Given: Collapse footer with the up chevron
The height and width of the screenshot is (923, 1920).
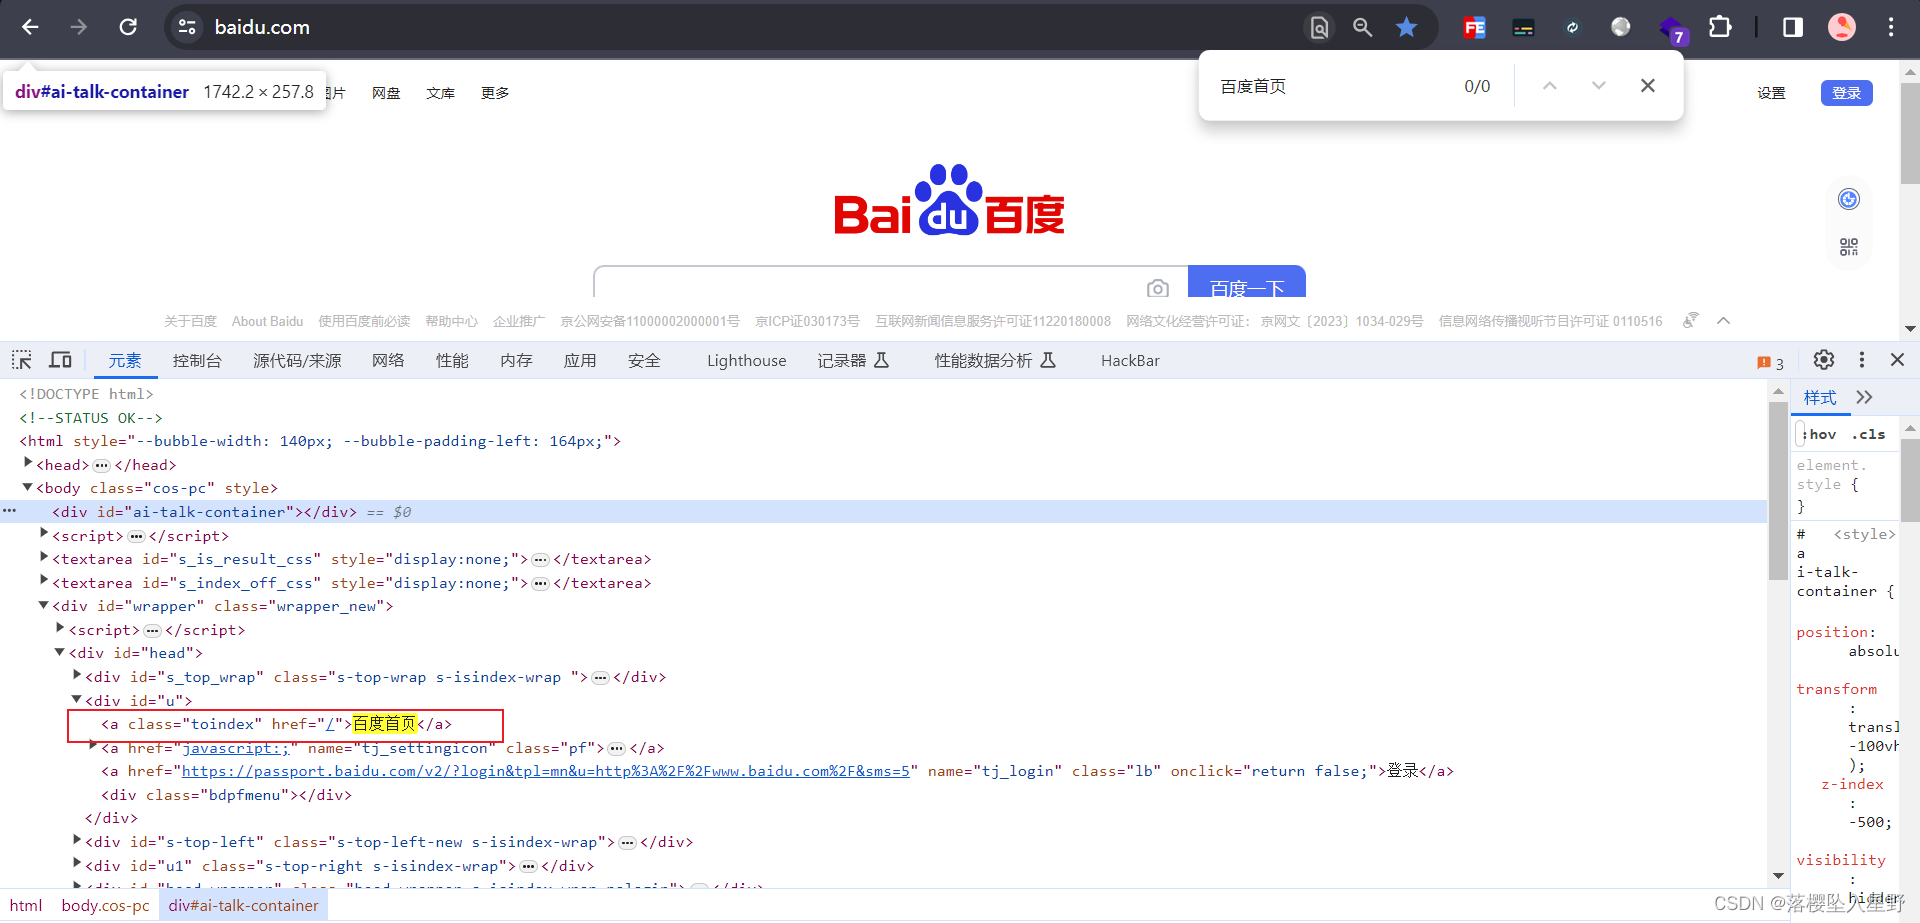Looking at the screenshot, I should tap(1723, 320).
